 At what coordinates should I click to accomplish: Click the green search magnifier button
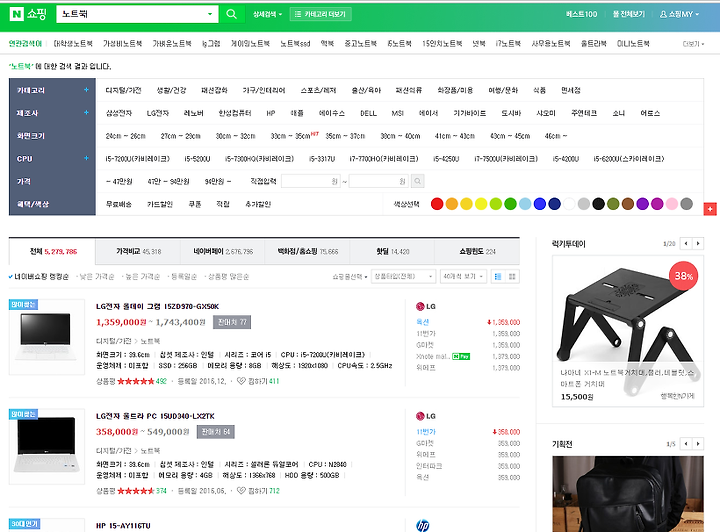[x=231, y=14]
